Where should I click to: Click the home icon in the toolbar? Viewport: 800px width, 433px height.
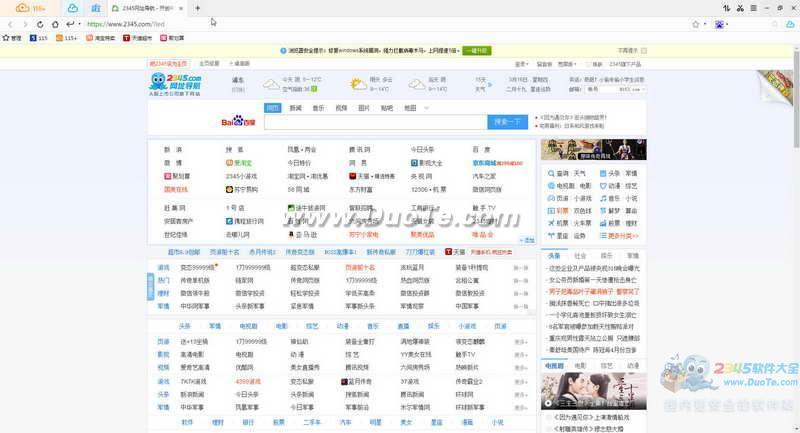click(54, 23)
